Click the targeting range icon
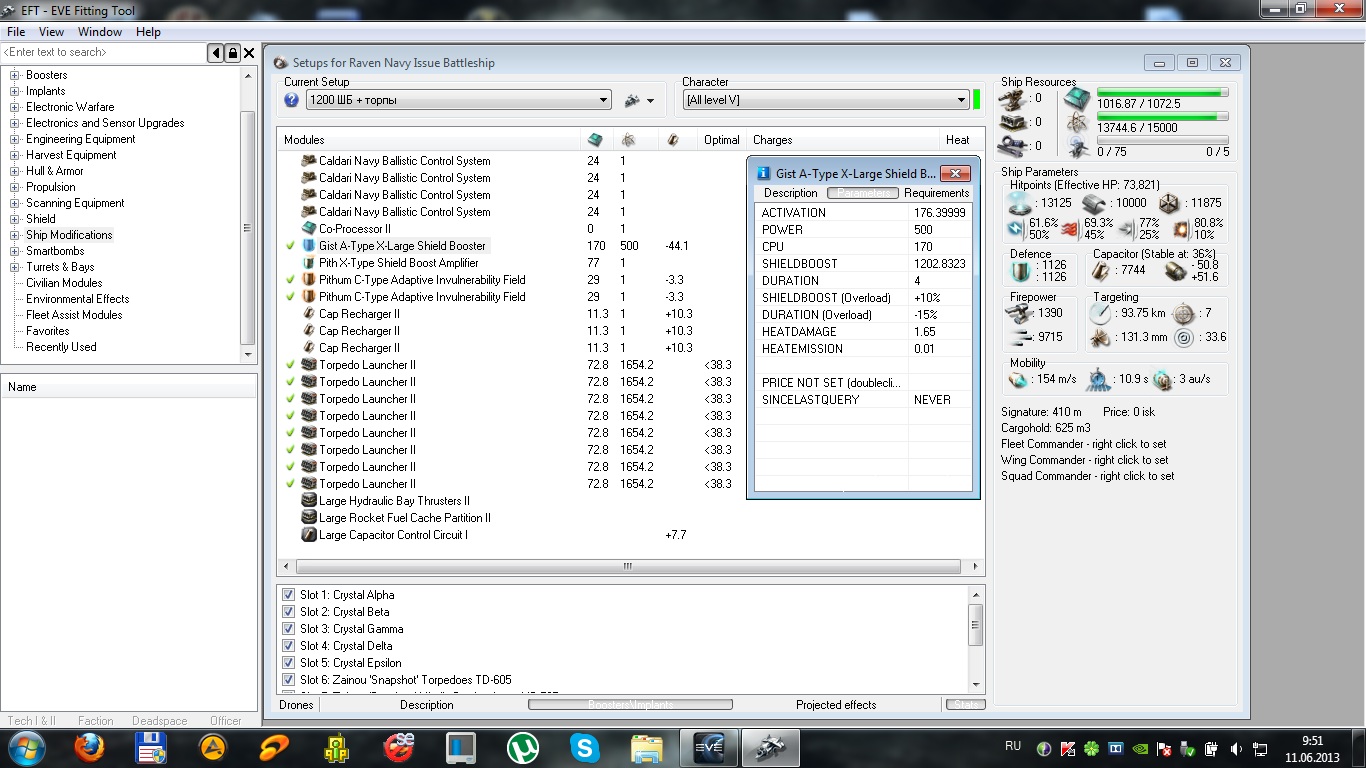1366x768 pixels. point(1101,313)
